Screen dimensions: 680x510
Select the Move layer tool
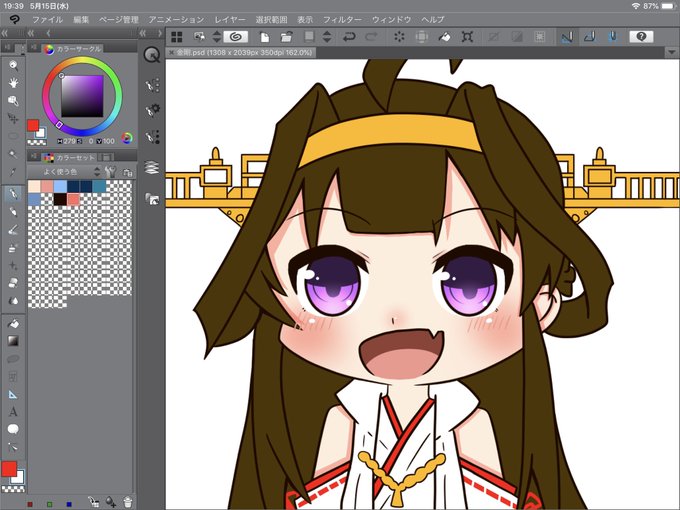[x=13, y=118]
